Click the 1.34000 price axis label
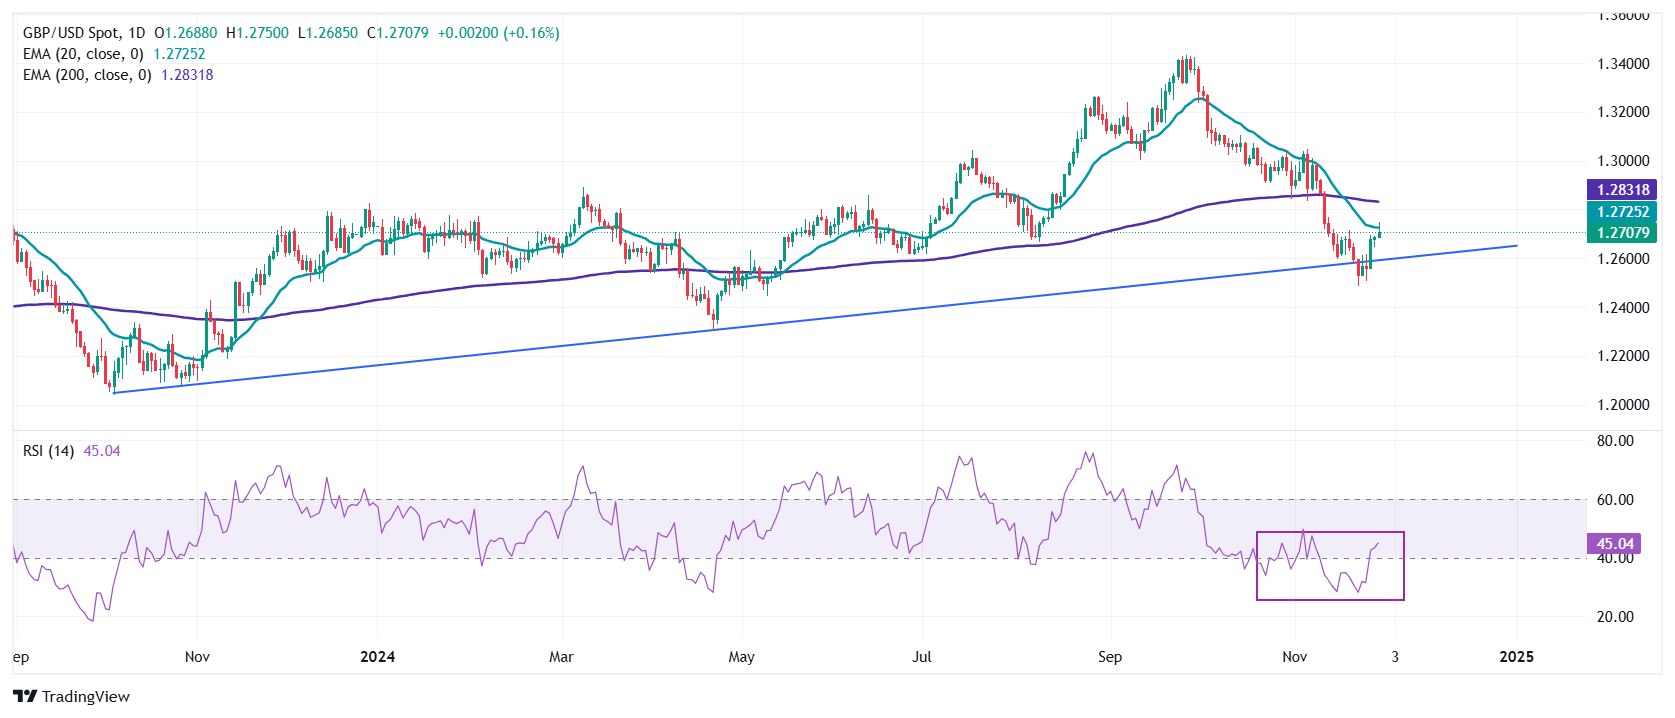The width and height of the screenshot is (1675, 718). [x=1623, y=64]
